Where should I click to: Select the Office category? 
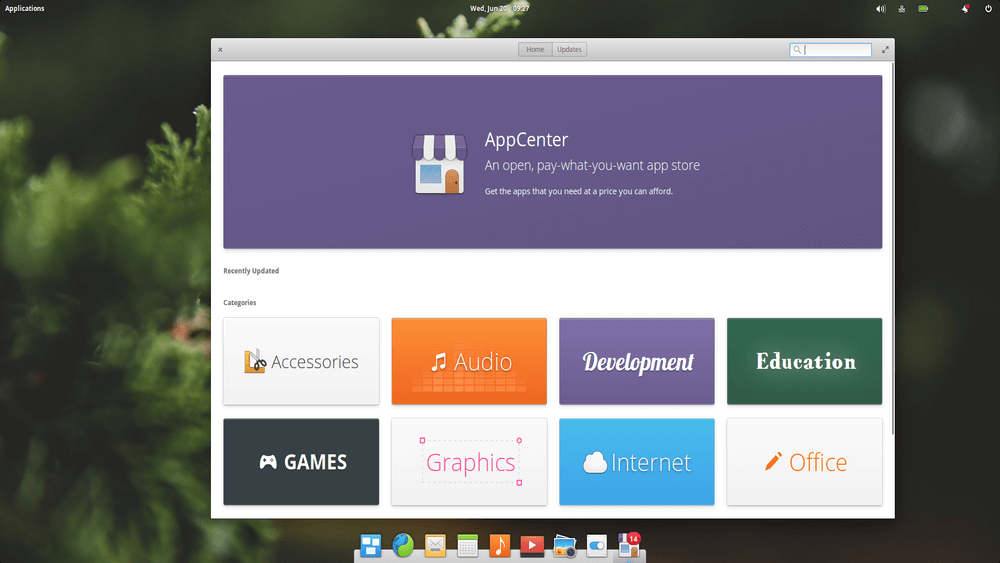click(x=804, y=462)
